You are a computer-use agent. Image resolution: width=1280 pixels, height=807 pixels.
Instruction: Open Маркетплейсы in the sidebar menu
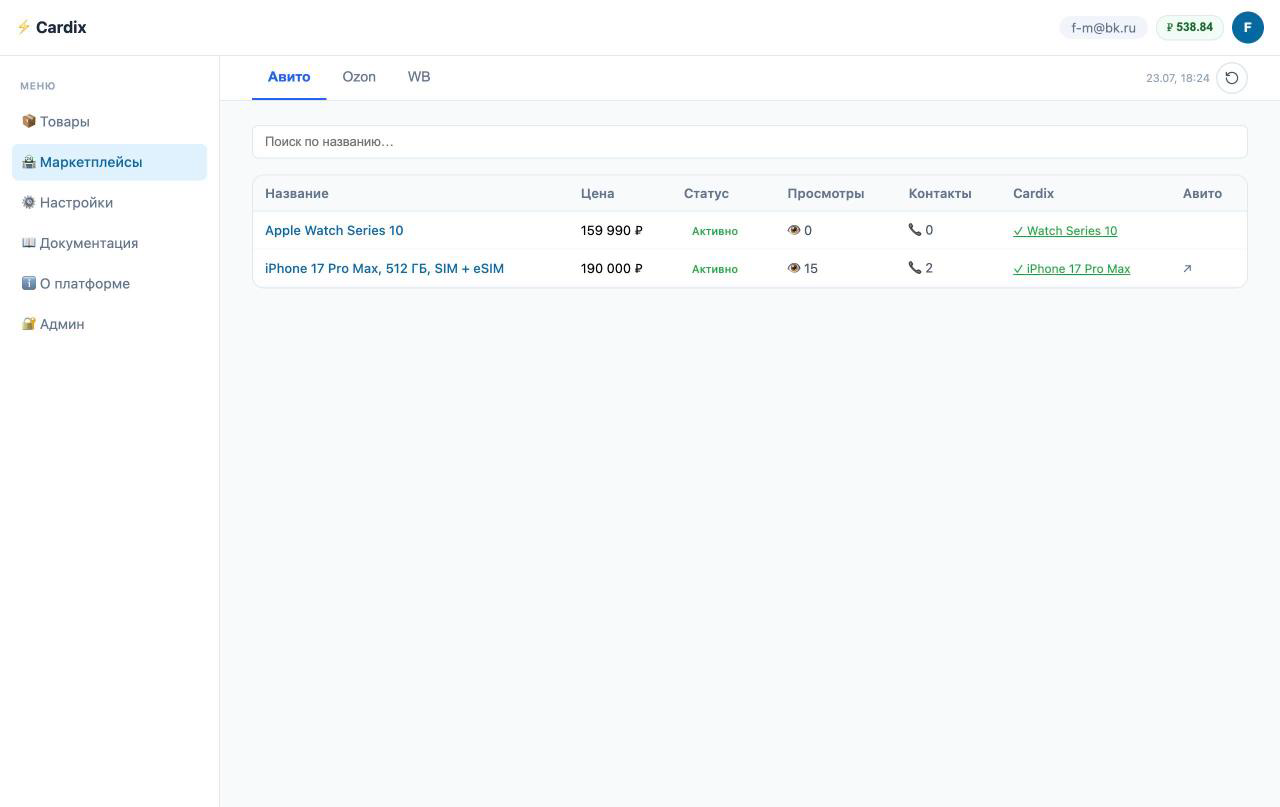tap(109, 162)
